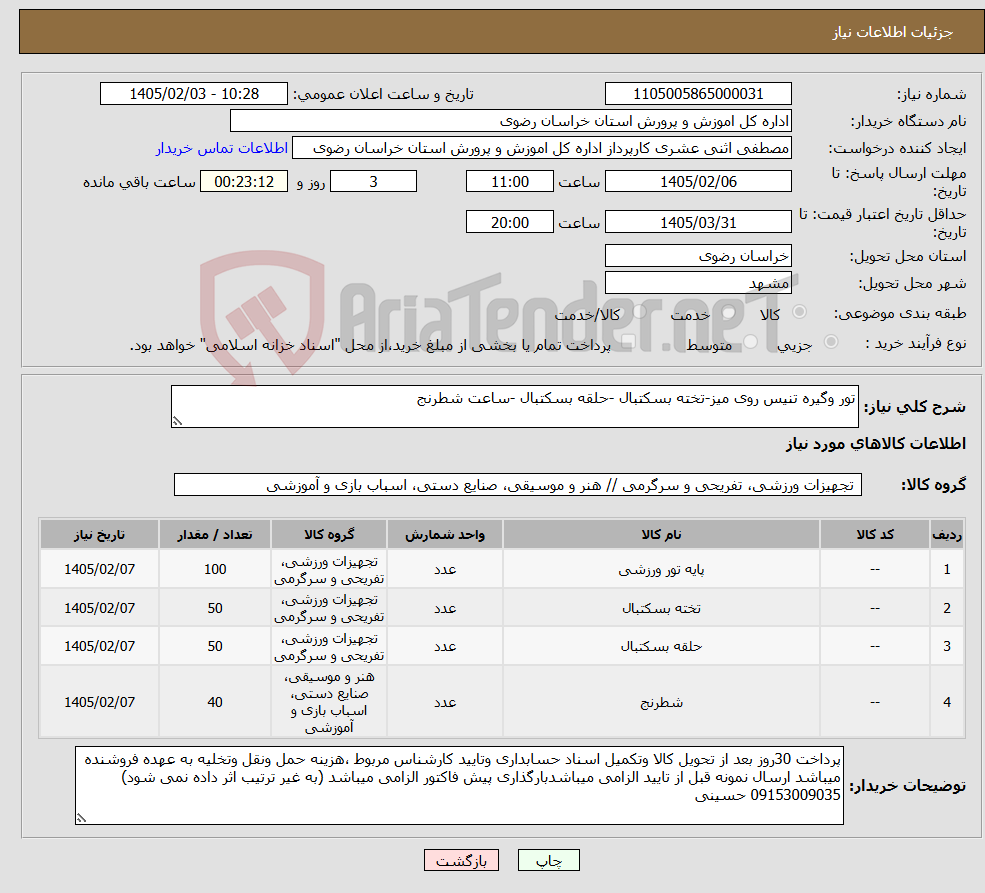Select the کالا radio button

(x=800, y=311)
